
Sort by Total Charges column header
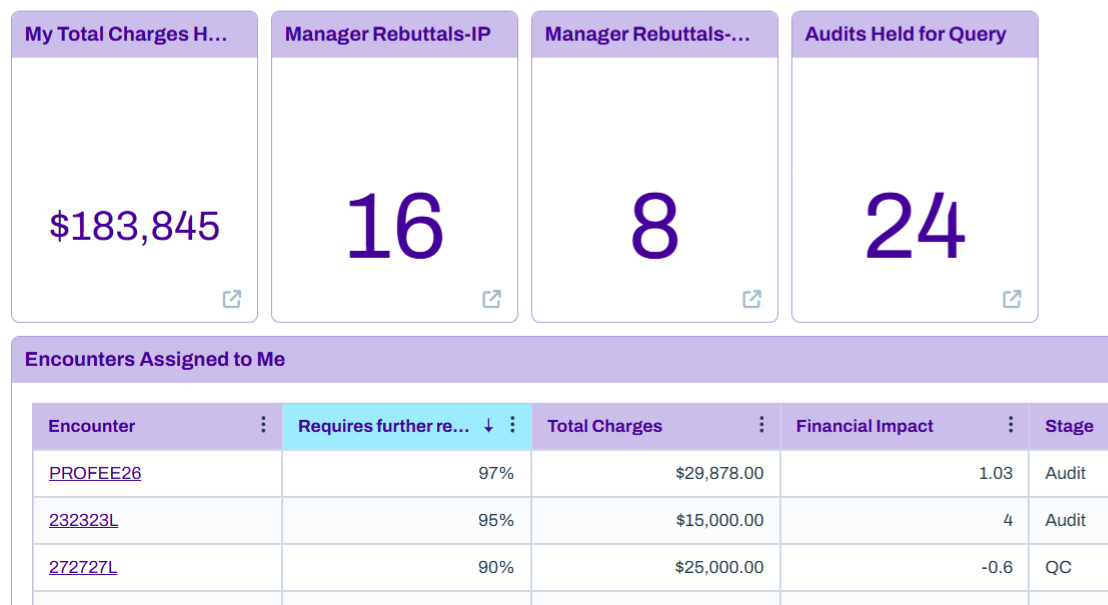click(x=604, y=426)
